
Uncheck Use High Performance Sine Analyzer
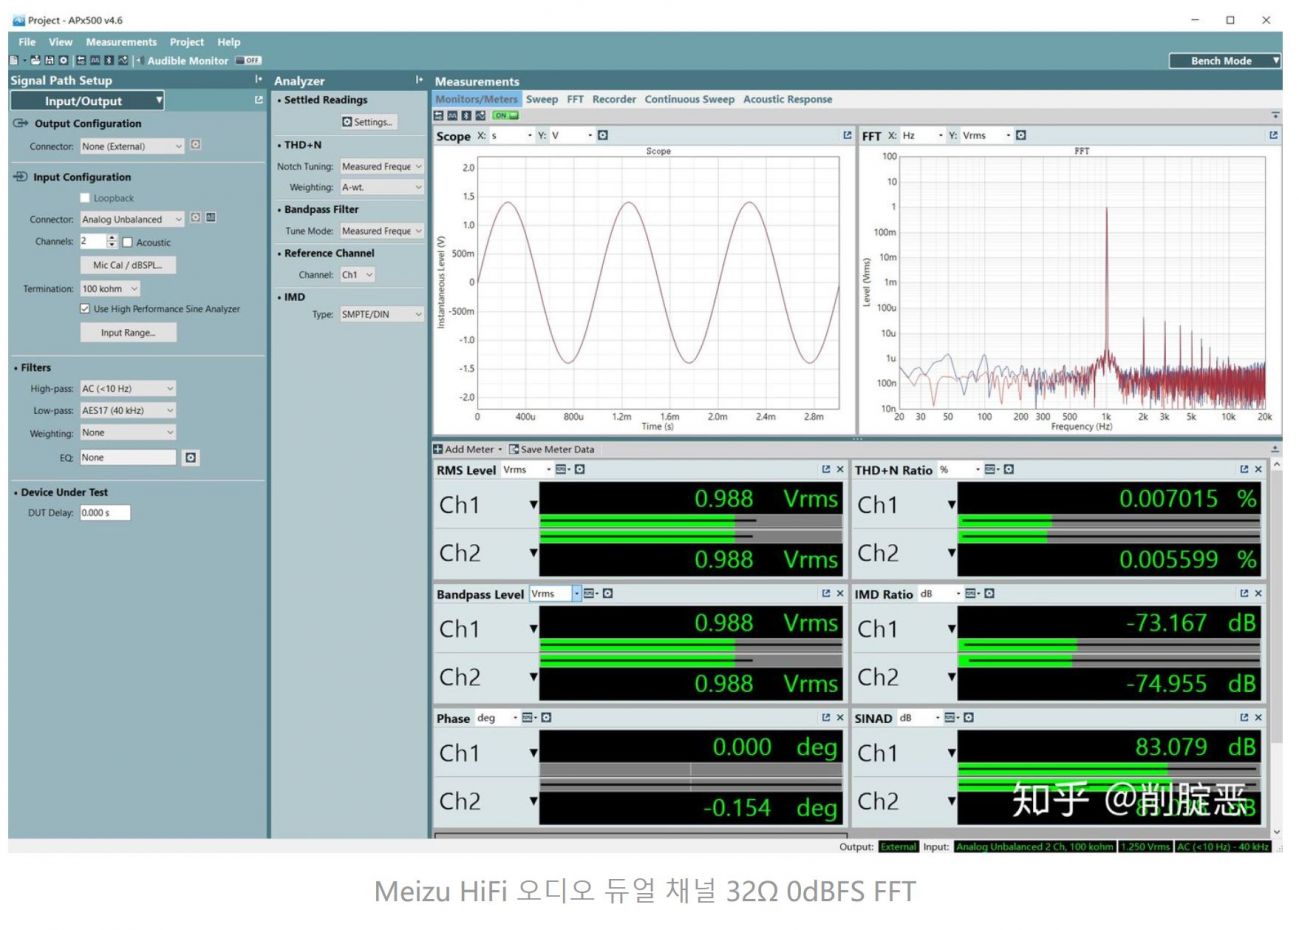tap(85, 309)
